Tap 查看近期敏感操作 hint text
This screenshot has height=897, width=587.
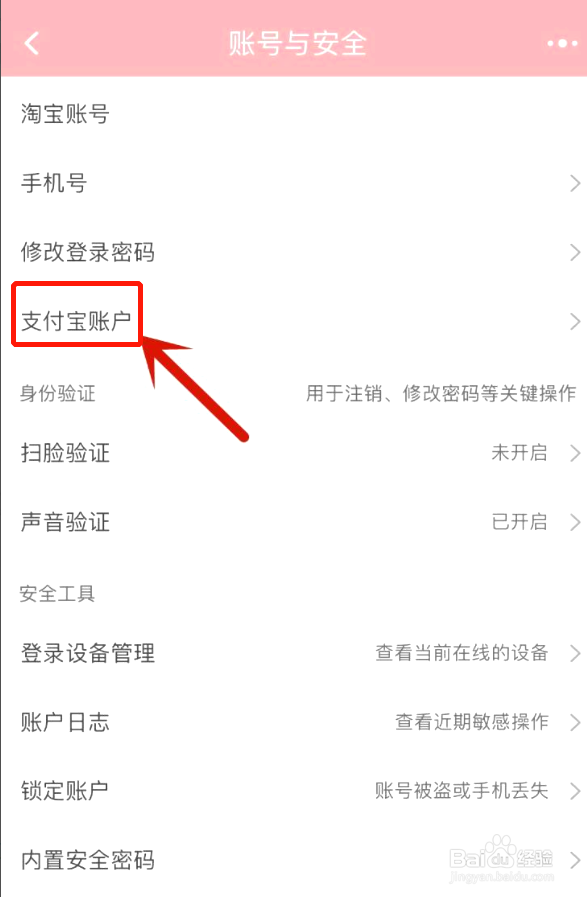pos(471,722)
